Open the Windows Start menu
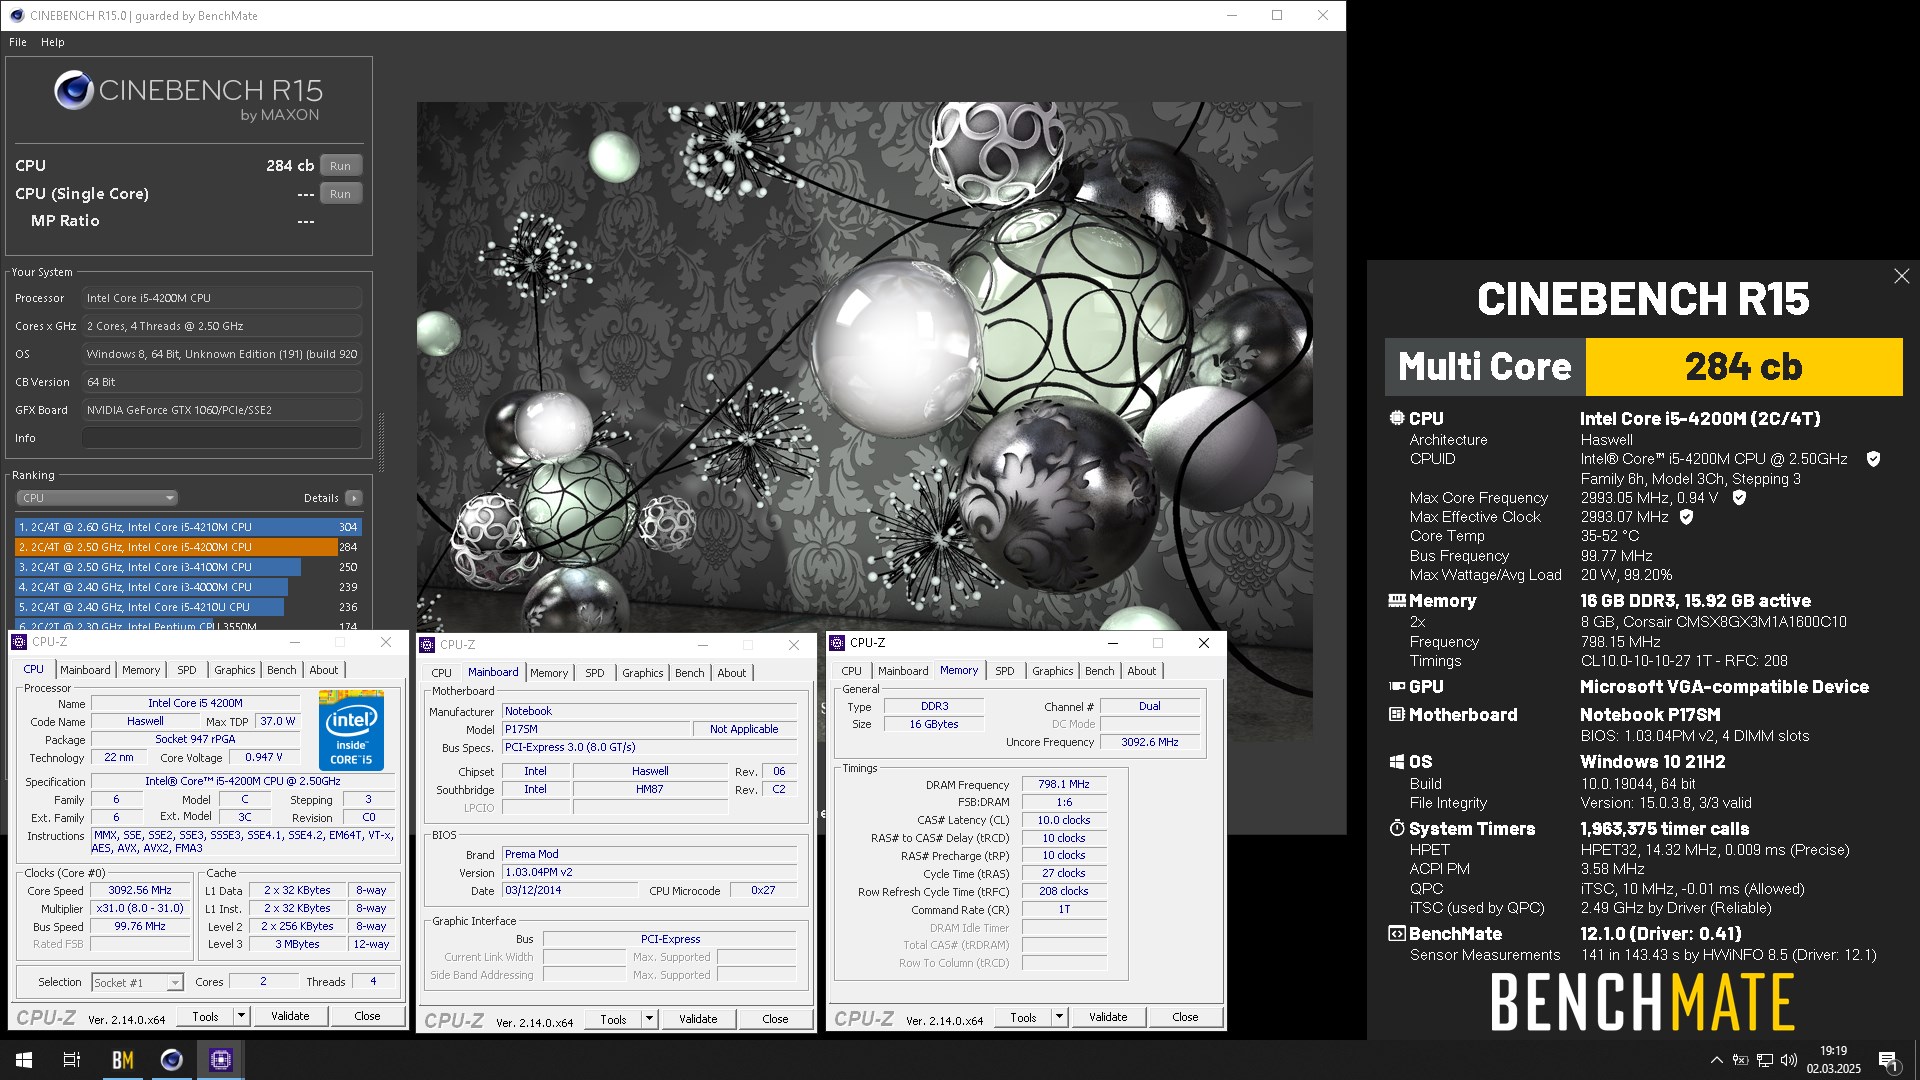The width and height of the screenshot is (1920, 1080). click(x=24, y=1060)
